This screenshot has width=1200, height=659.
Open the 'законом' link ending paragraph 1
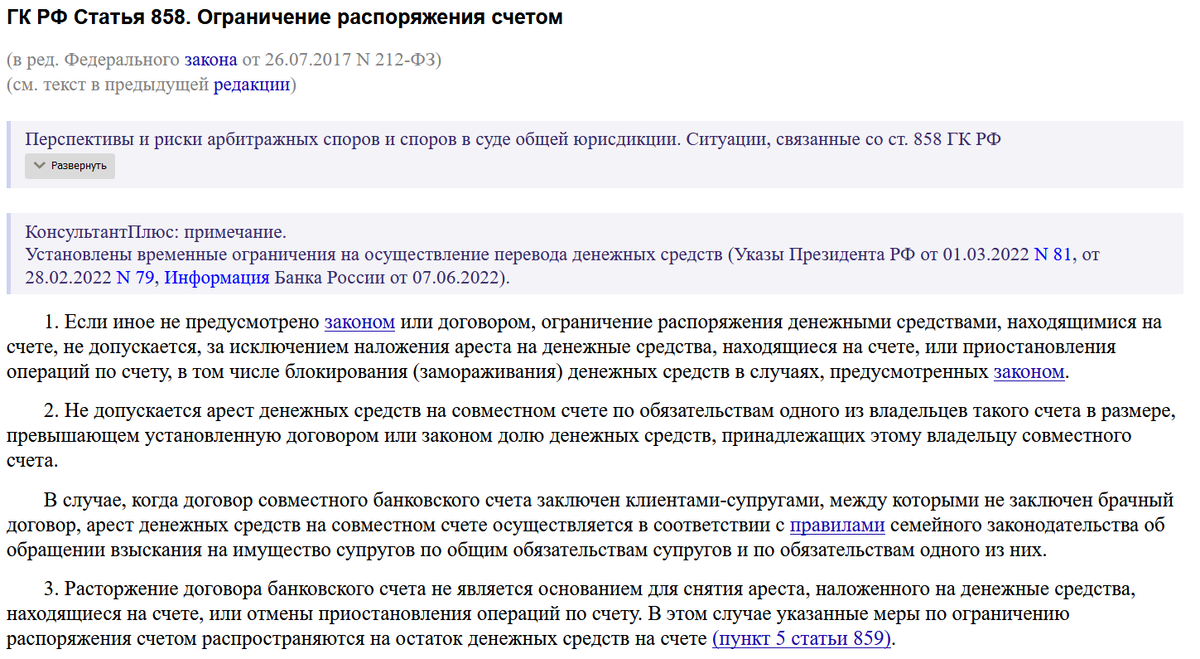pyautogui.click(x=1029, y=372)
